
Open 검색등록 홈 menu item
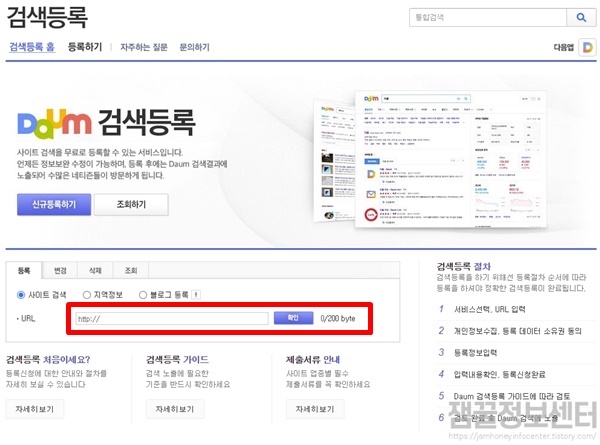click(32, 47)
